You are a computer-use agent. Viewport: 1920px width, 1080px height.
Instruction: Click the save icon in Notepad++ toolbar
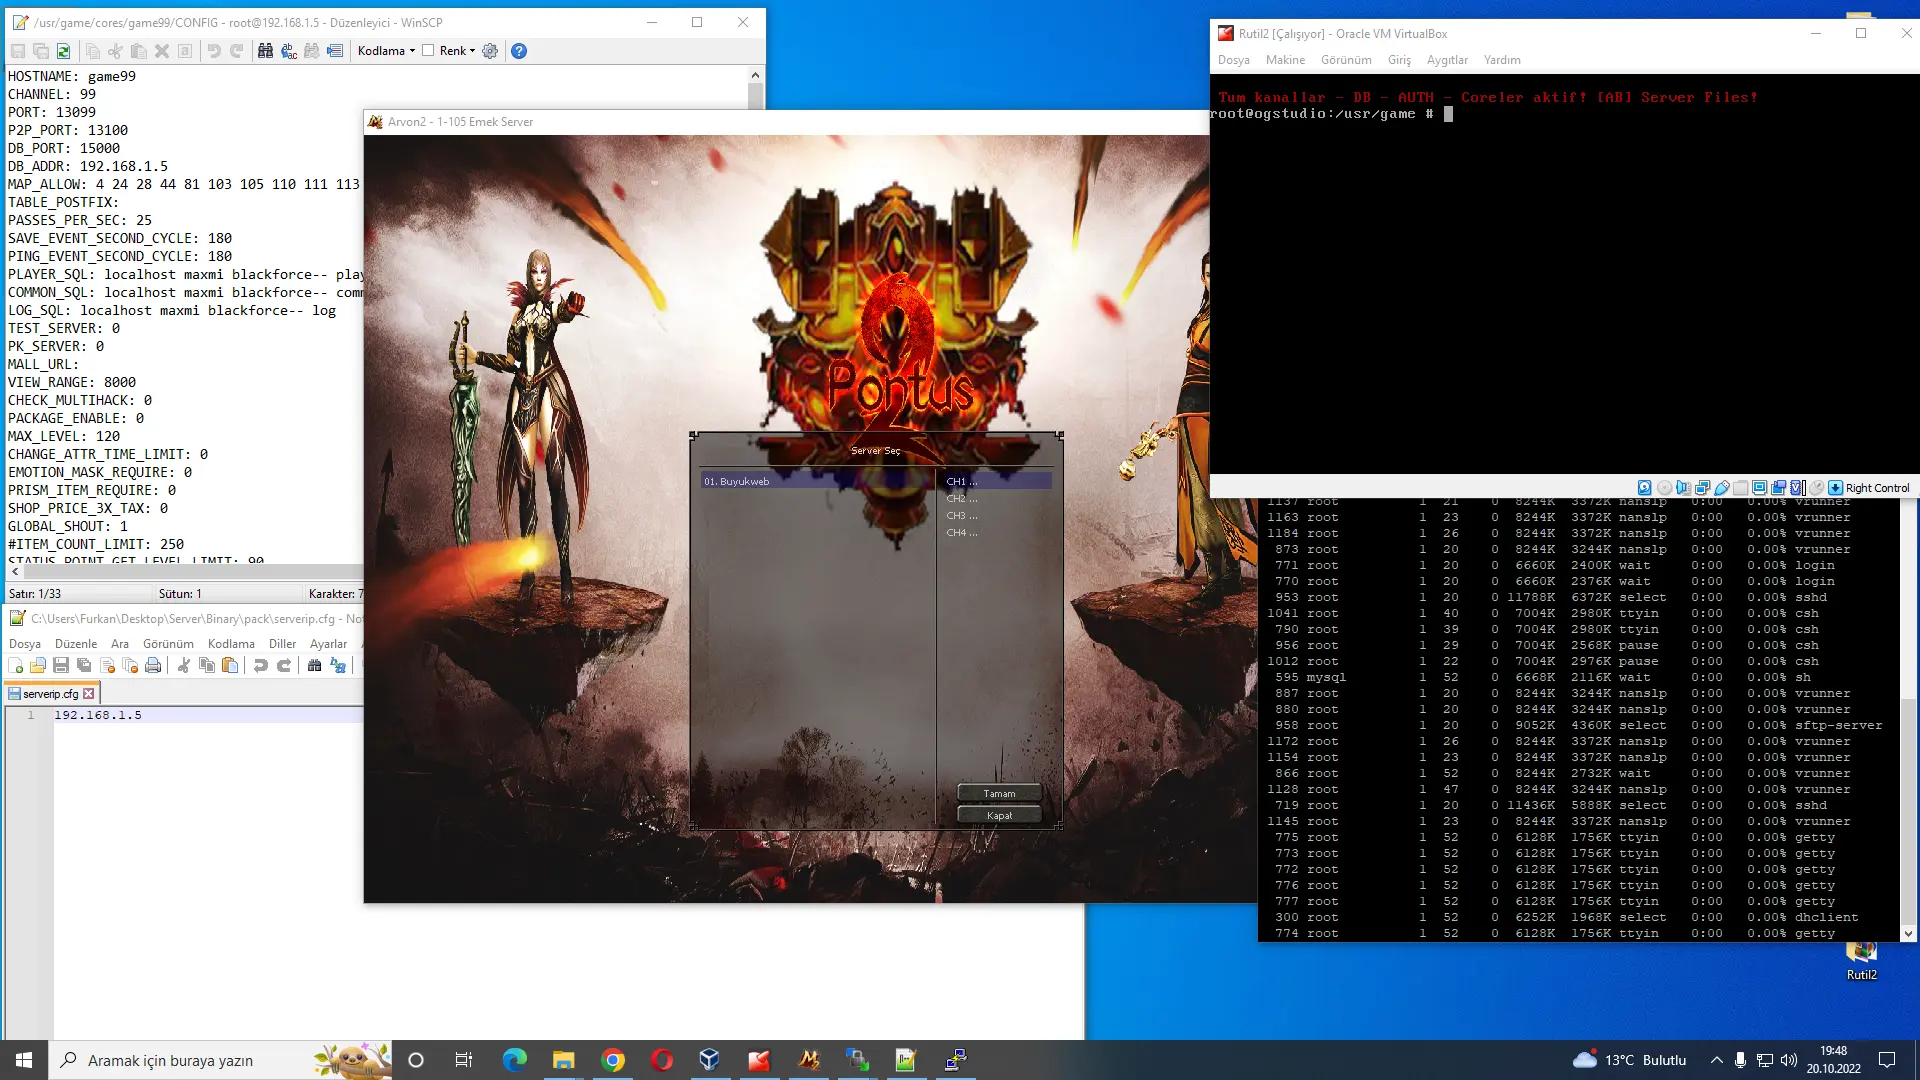point(61,666)
